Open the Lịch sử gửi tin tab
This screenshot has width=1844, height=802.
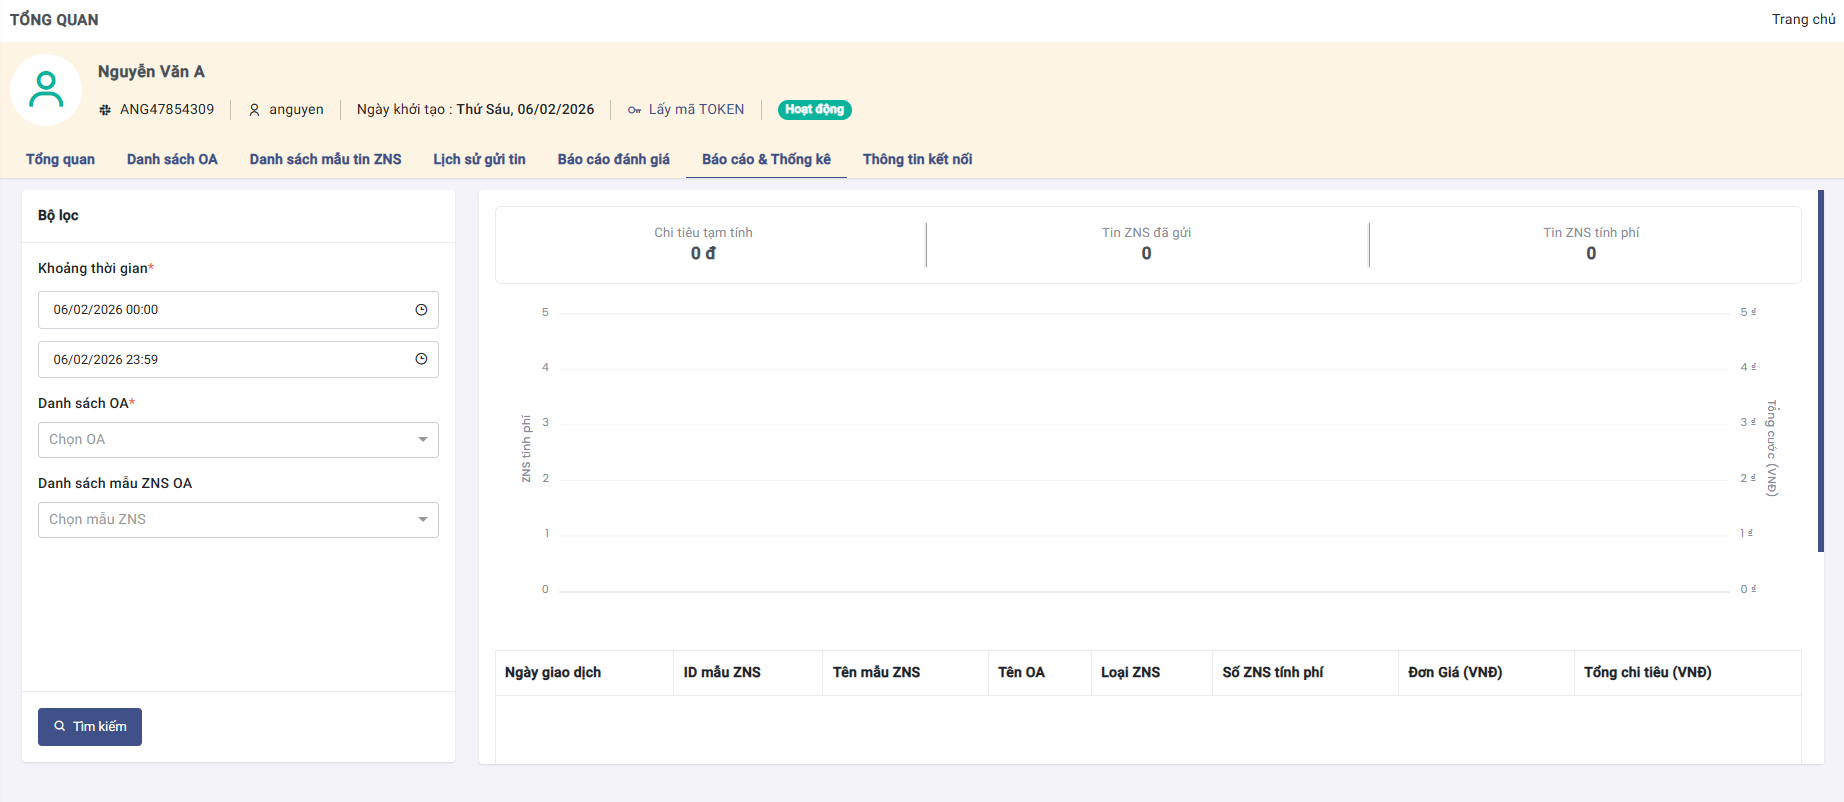point(479,159)
